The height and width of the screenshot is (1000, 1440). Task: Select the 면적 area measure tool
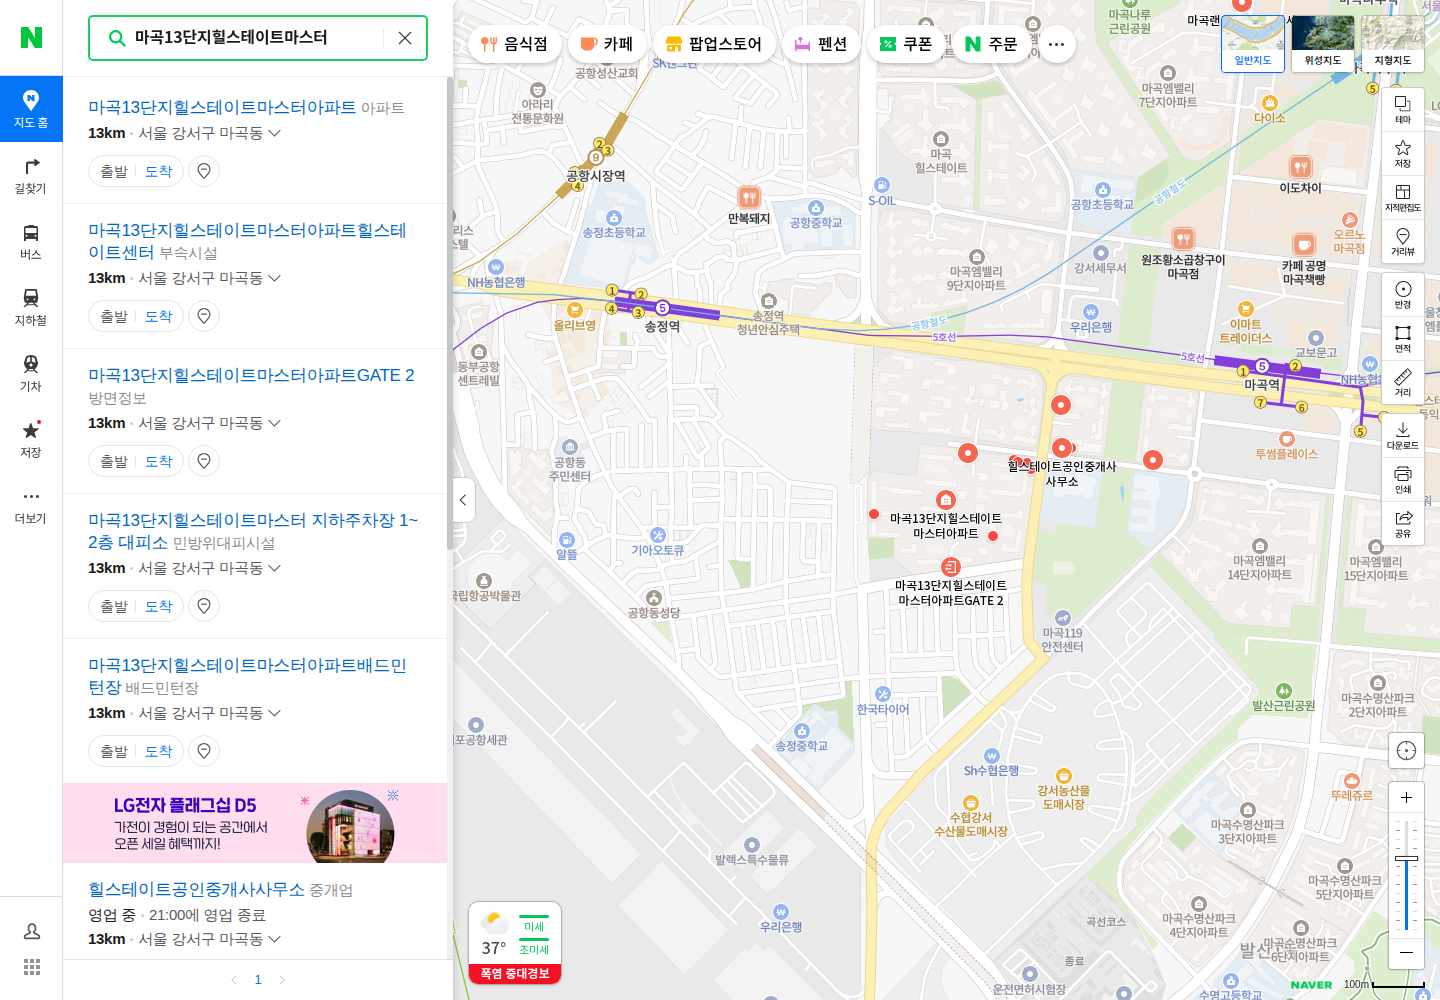pyautogui.click(x=1403, y=339)
